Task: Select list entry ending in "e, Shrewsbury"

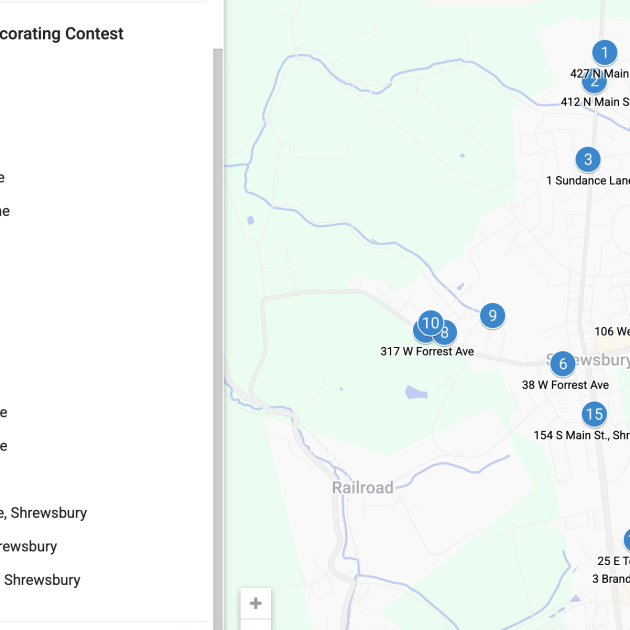Action: click(44, 513)
